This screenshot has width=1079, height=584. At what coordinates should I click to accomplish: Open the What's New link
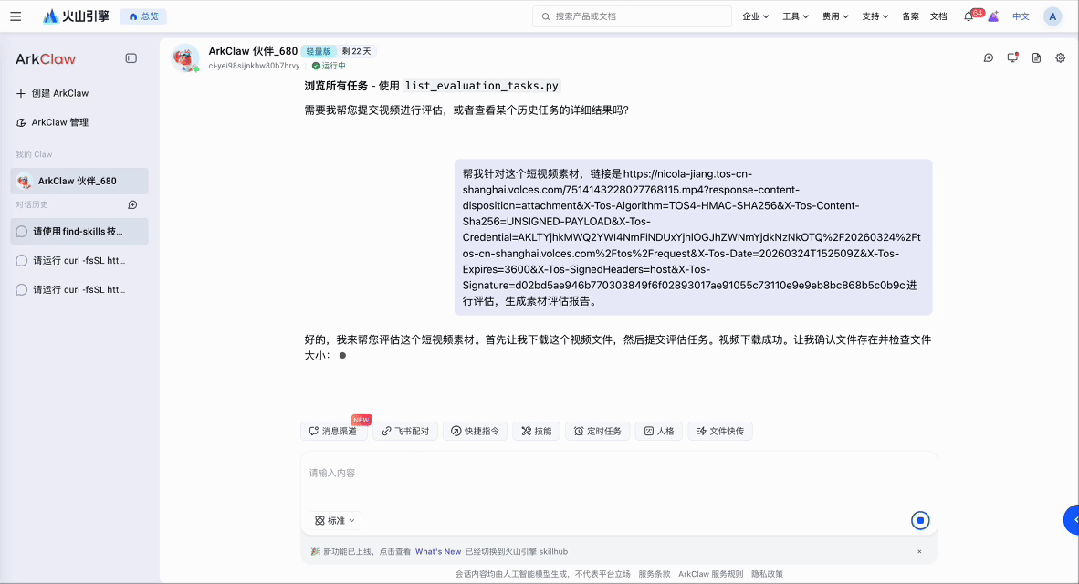[438, 552]
